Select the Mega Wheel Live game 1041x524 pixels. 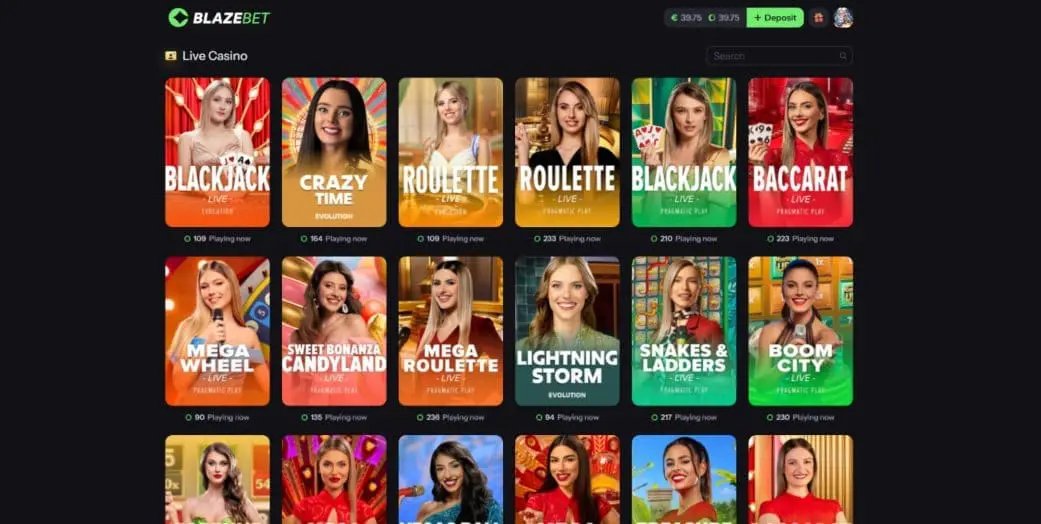pos(217,331)
